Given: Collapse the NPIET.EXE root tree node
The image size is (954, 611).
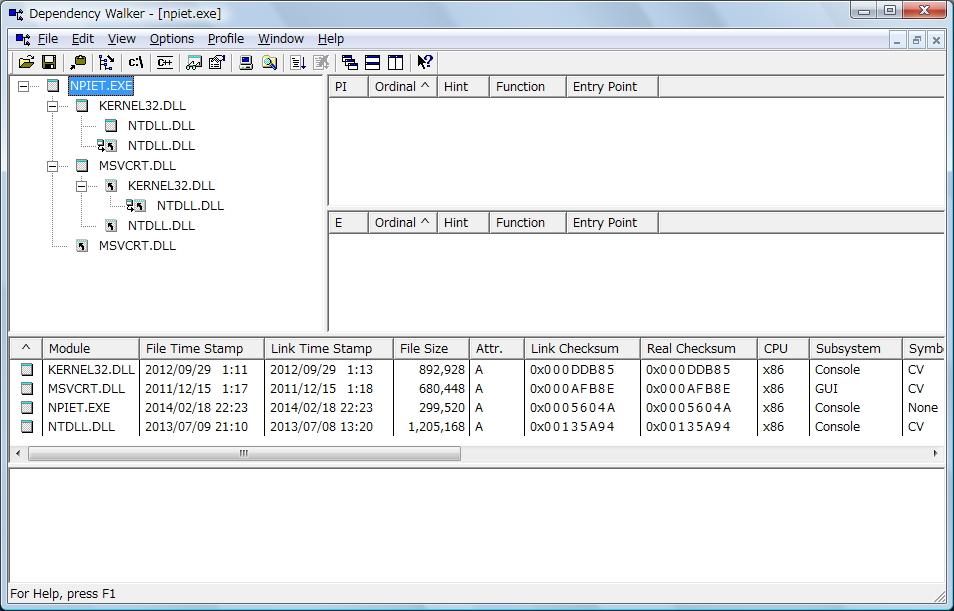Looking at the screenshot, I should pyautogui.click(x=23, y=86).
